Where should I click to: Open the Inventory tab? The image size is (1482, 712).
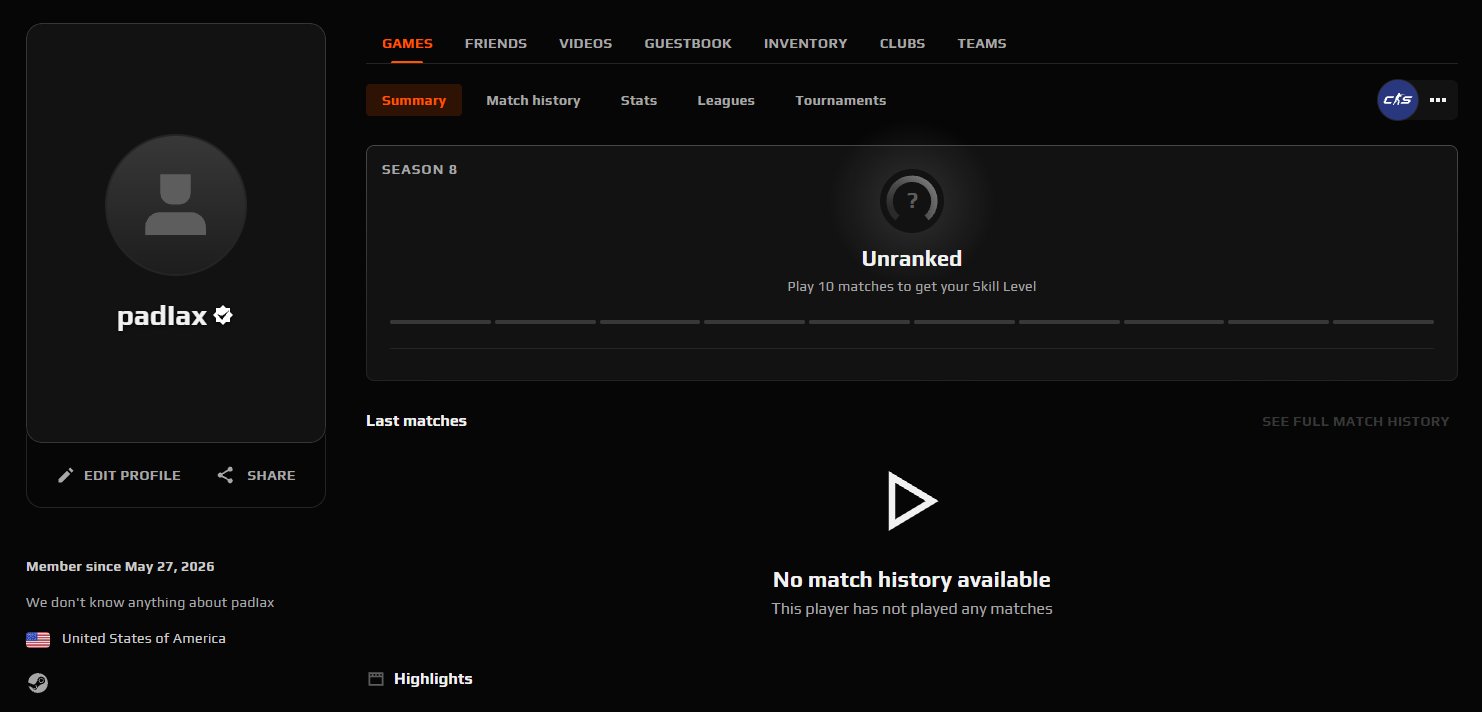tap(805, 43)
